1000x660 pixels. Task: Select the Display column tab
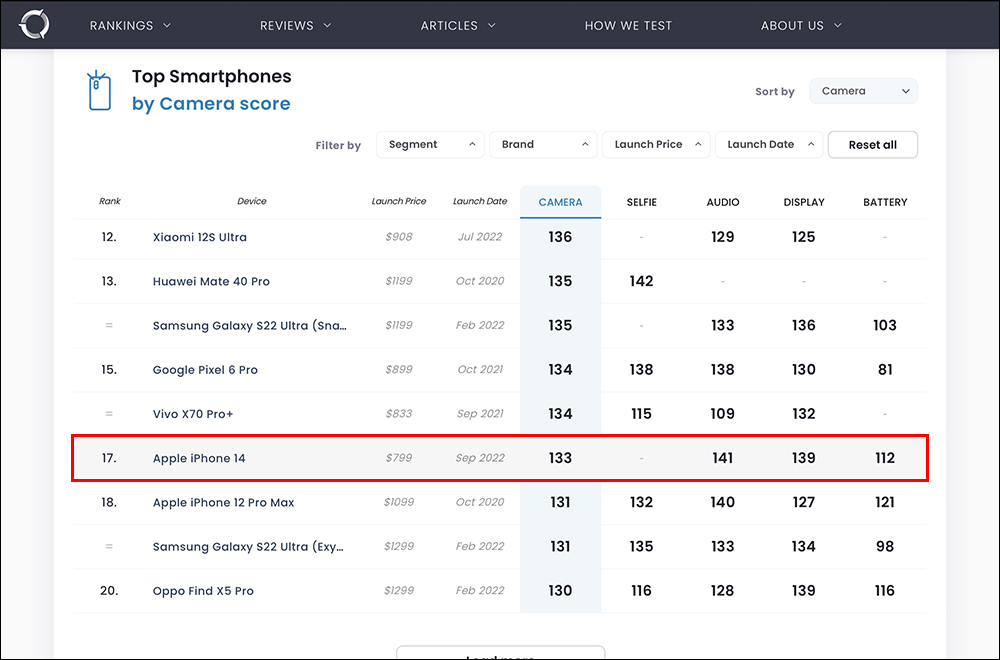pyautogui.click(x=804, y=202)
